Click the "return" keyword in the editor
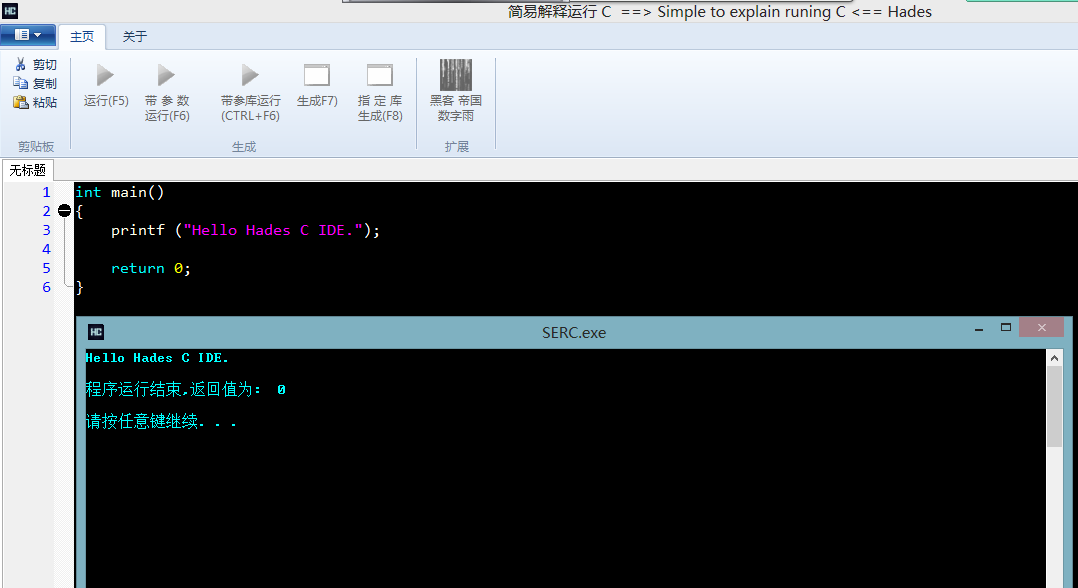The width and height of the screenshot is (1078, 588). pos(138,268)
